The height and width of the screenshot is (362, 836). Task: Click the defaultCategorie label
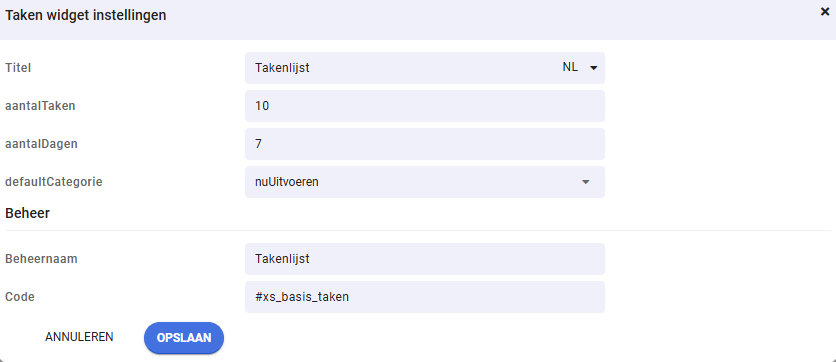[x=53, y=182]
